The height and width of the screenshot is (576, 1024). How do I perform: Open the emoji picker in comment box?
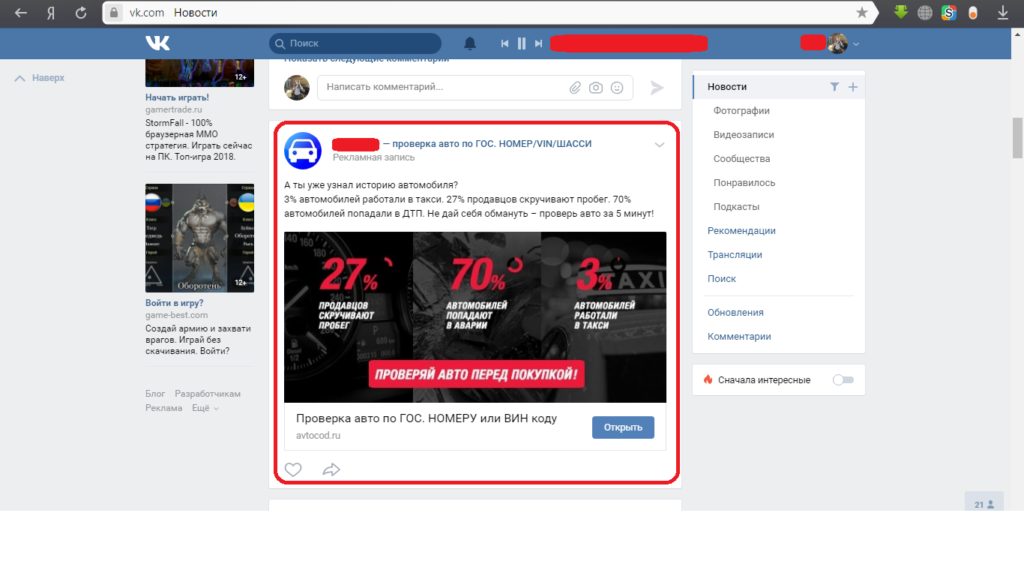(617, 88)
